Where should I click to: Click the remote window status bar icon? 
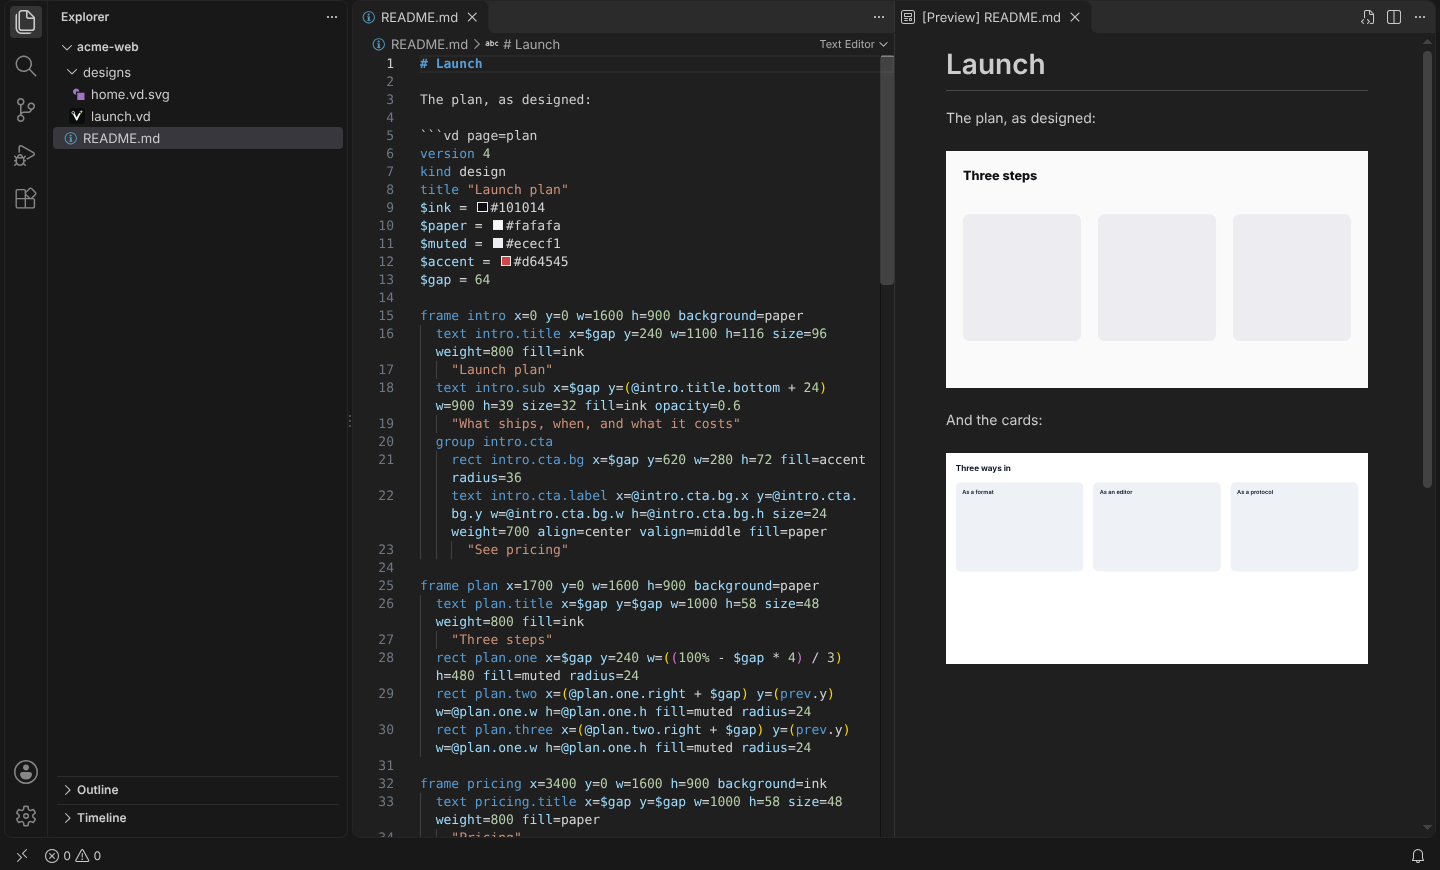(x=22, y=856)
